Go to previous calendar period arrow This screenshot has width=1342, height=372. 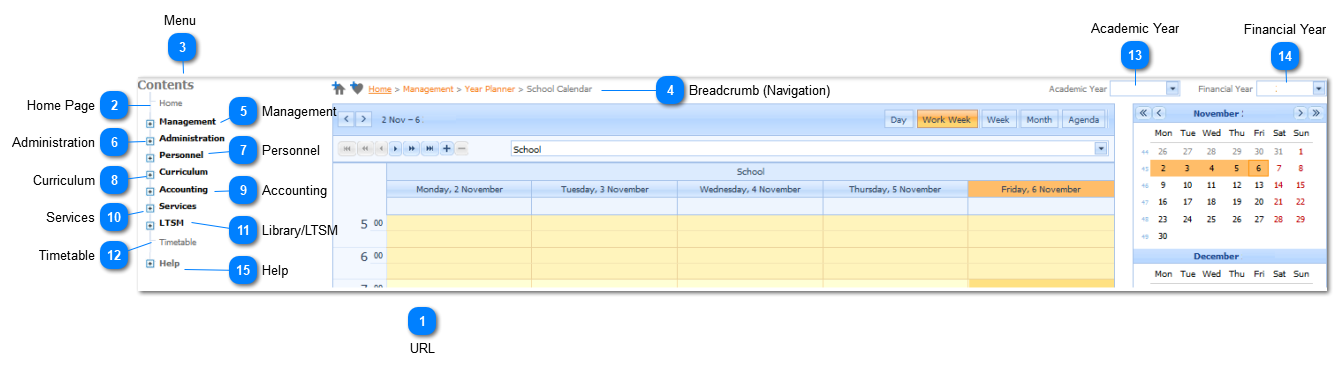pos(347,119)
